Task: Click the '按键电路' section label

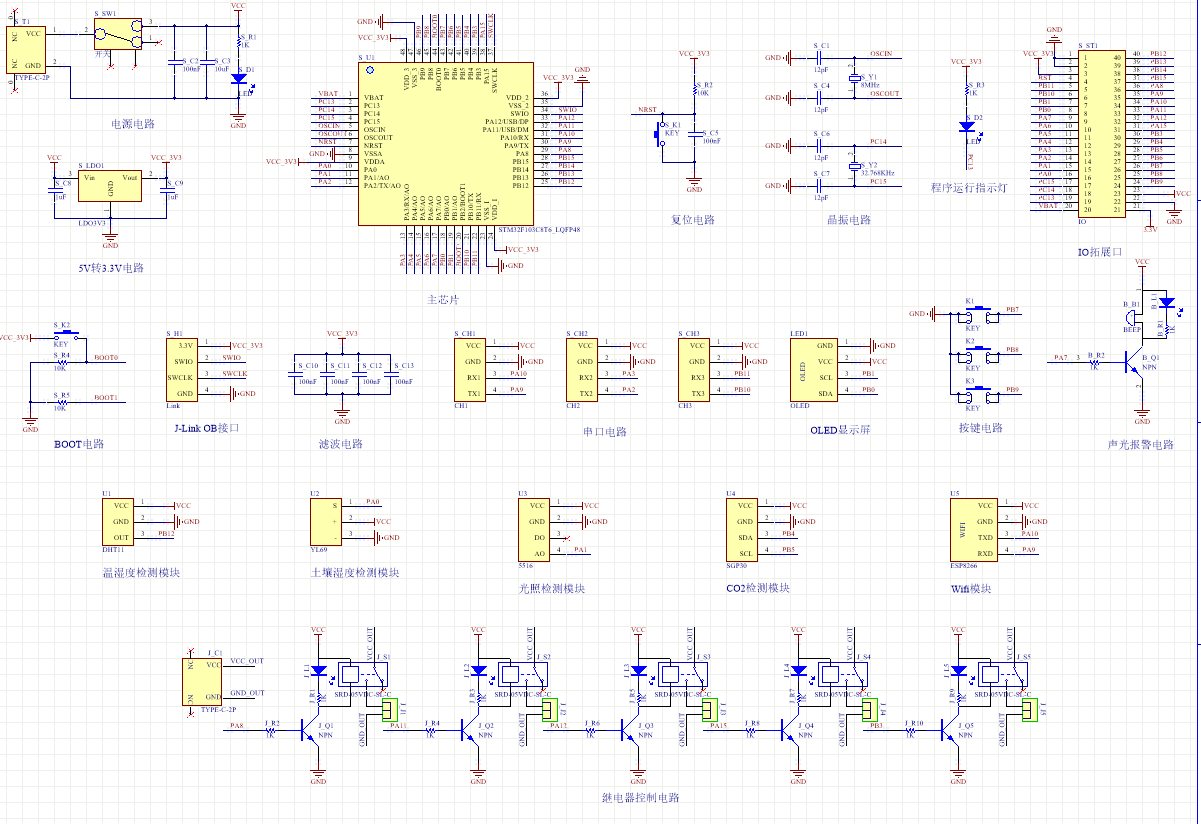Action: tap(979, 428)
